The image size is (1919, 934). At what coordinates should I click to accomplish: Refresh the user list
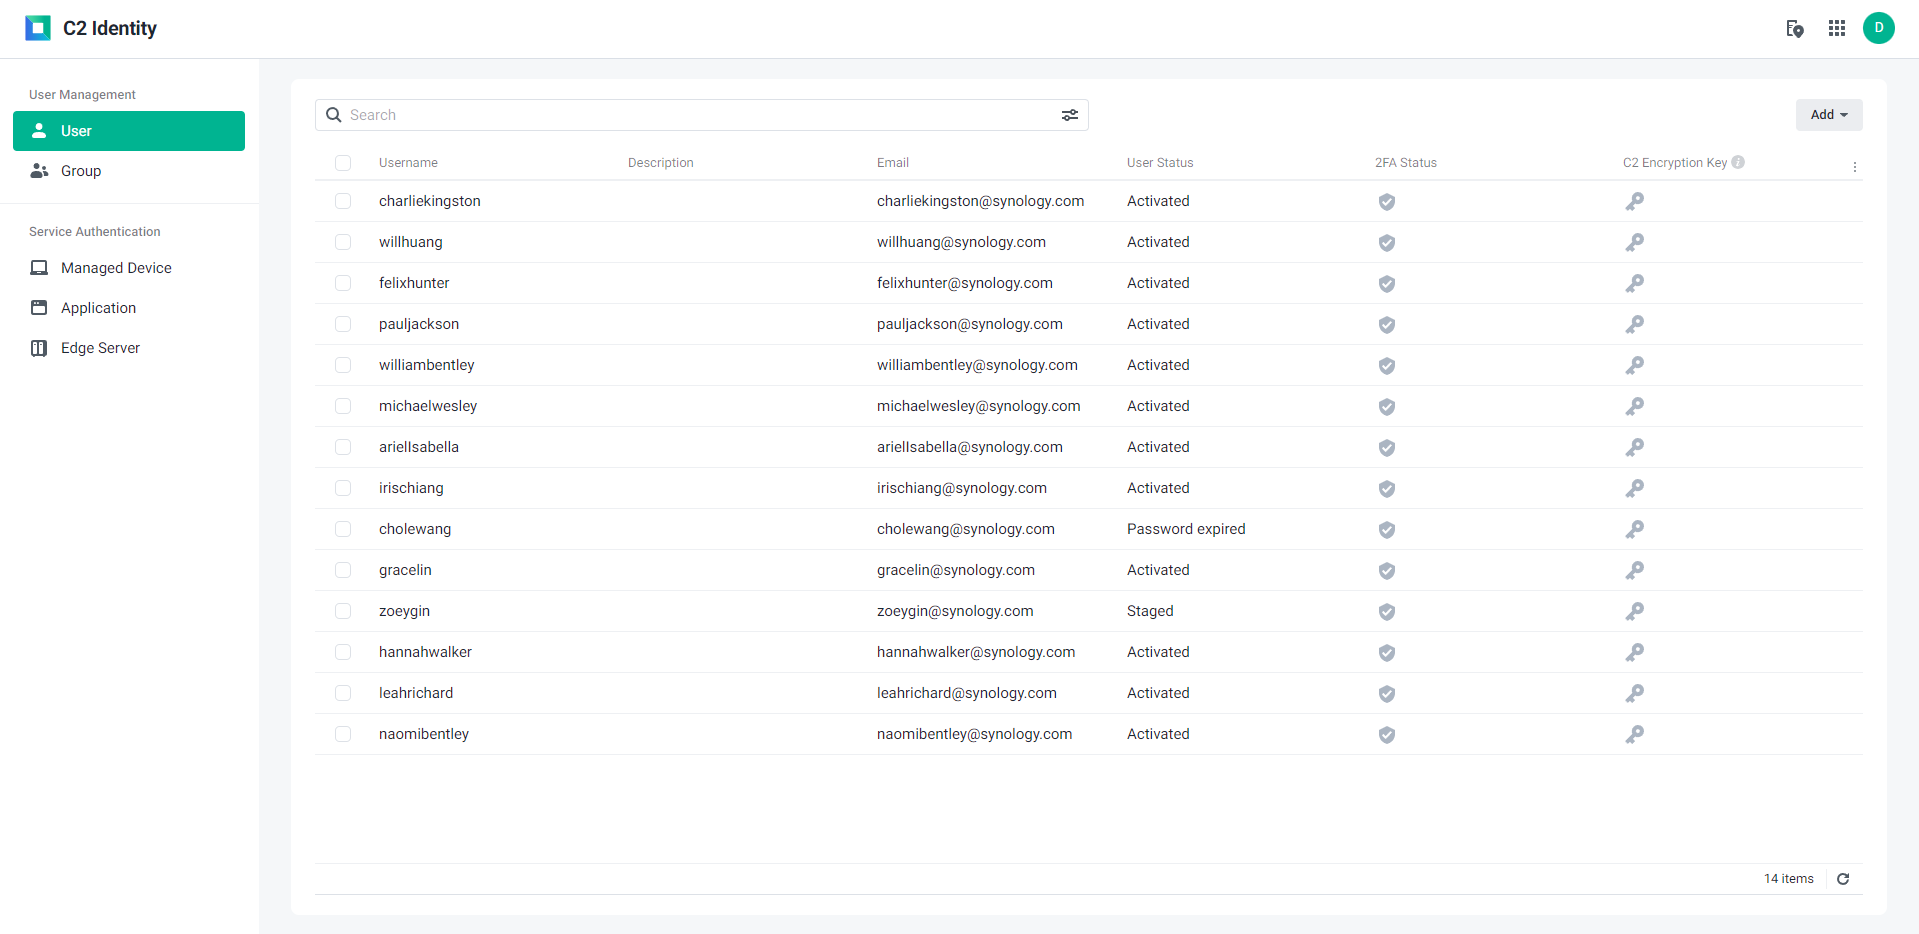1843,879
